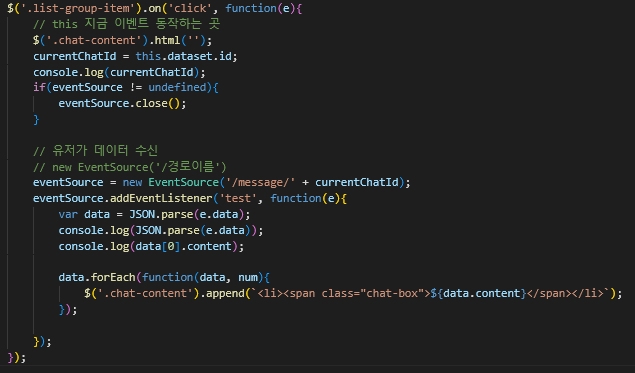Place cursor on the Korean 'this' comment line

(126, 24)
